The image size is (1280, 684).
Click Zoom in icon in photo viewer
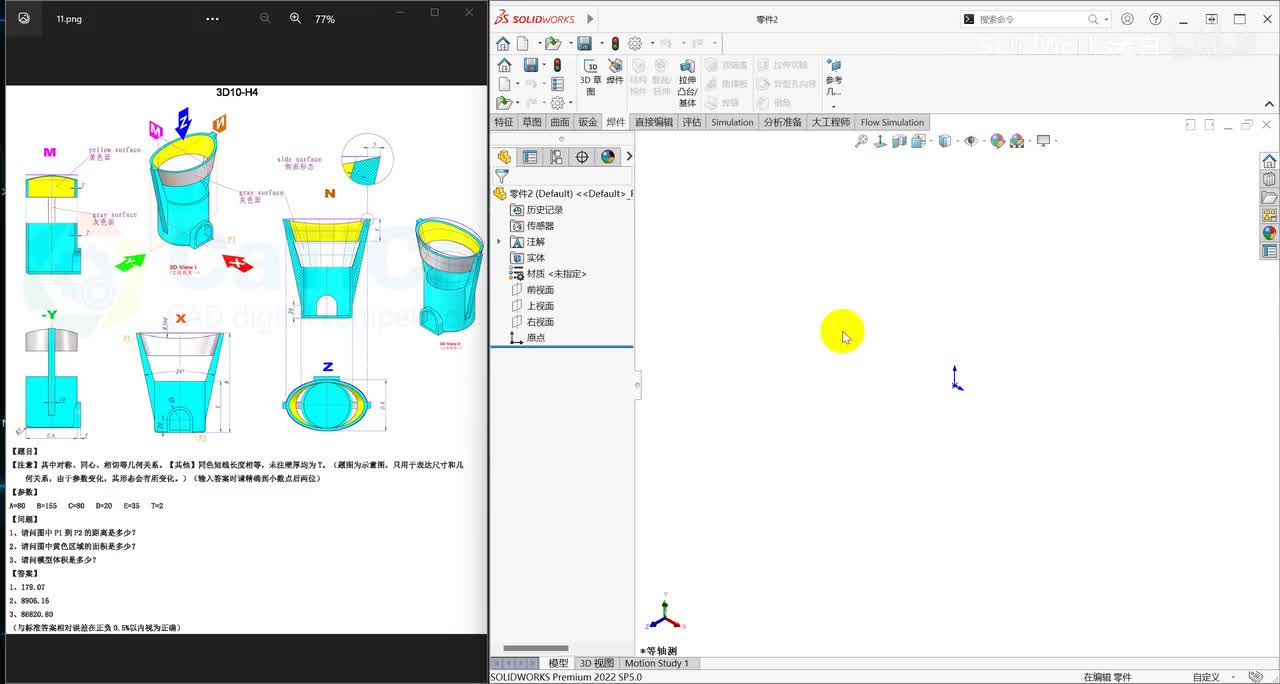(x=295, y=18)
